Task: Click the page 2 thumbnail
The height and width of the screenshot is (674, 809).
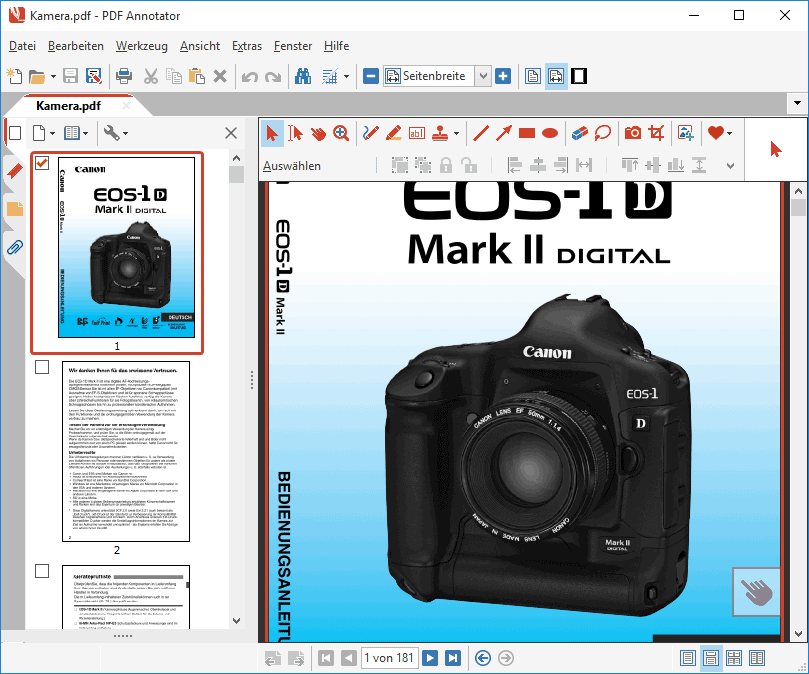Action: pos(126,452)
